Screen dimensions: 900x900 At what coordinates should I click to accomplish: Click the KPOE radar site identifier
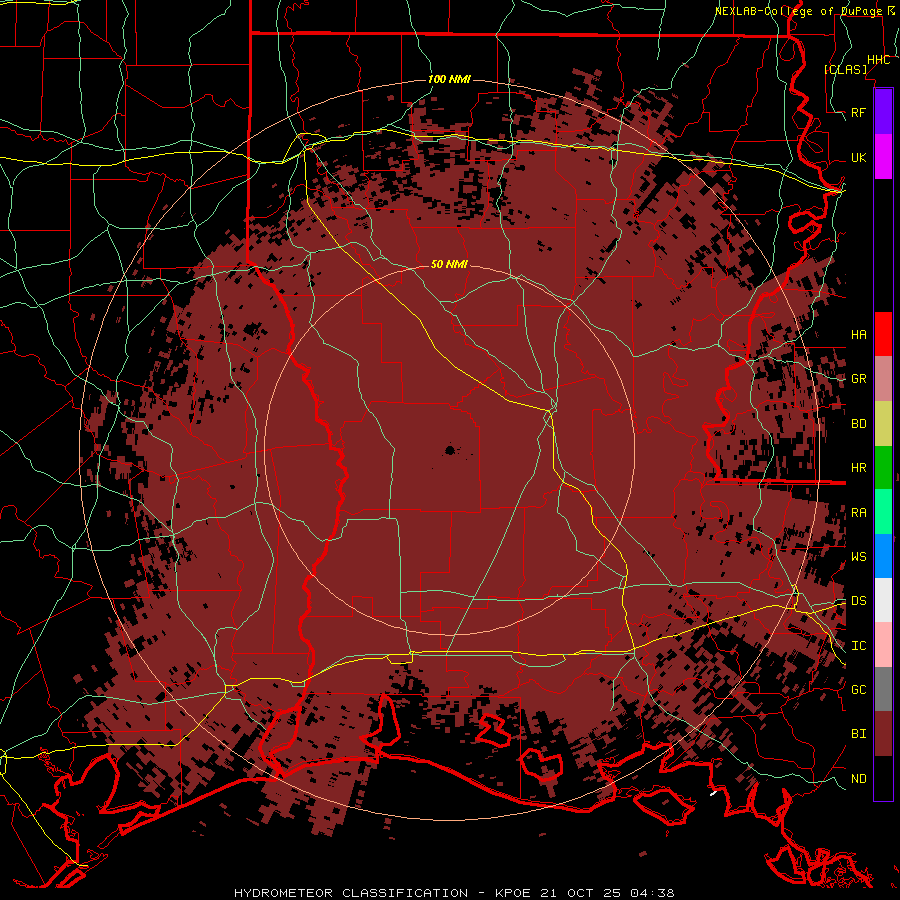(515, 893)
